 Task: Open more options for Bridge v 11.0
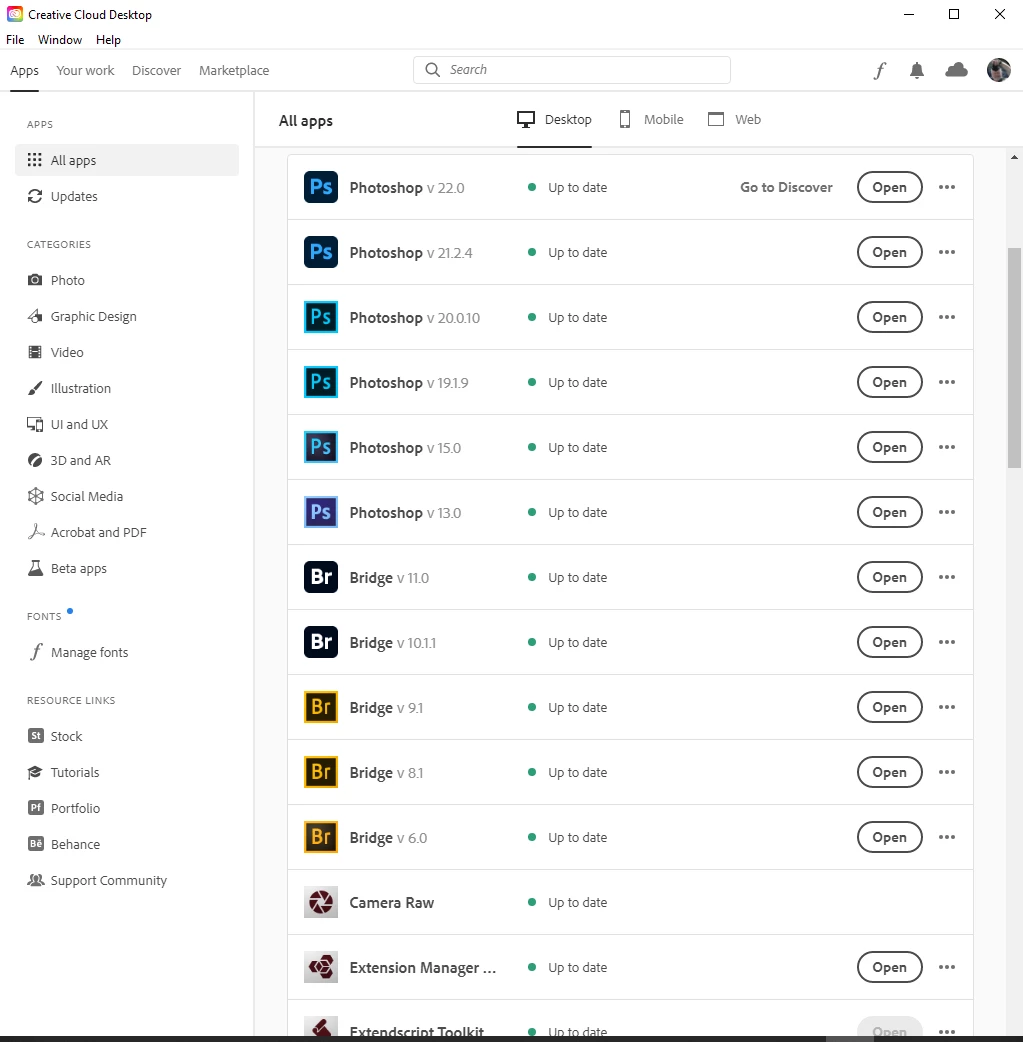click(x=947, y=577)
